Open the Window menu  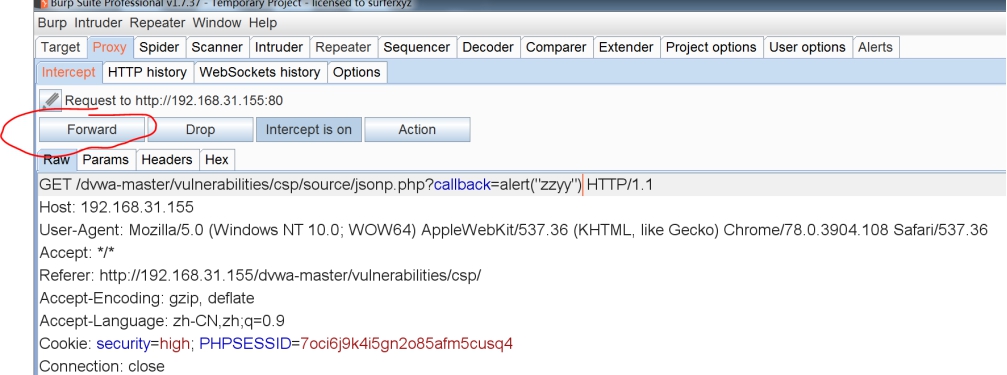pos(216,22)
